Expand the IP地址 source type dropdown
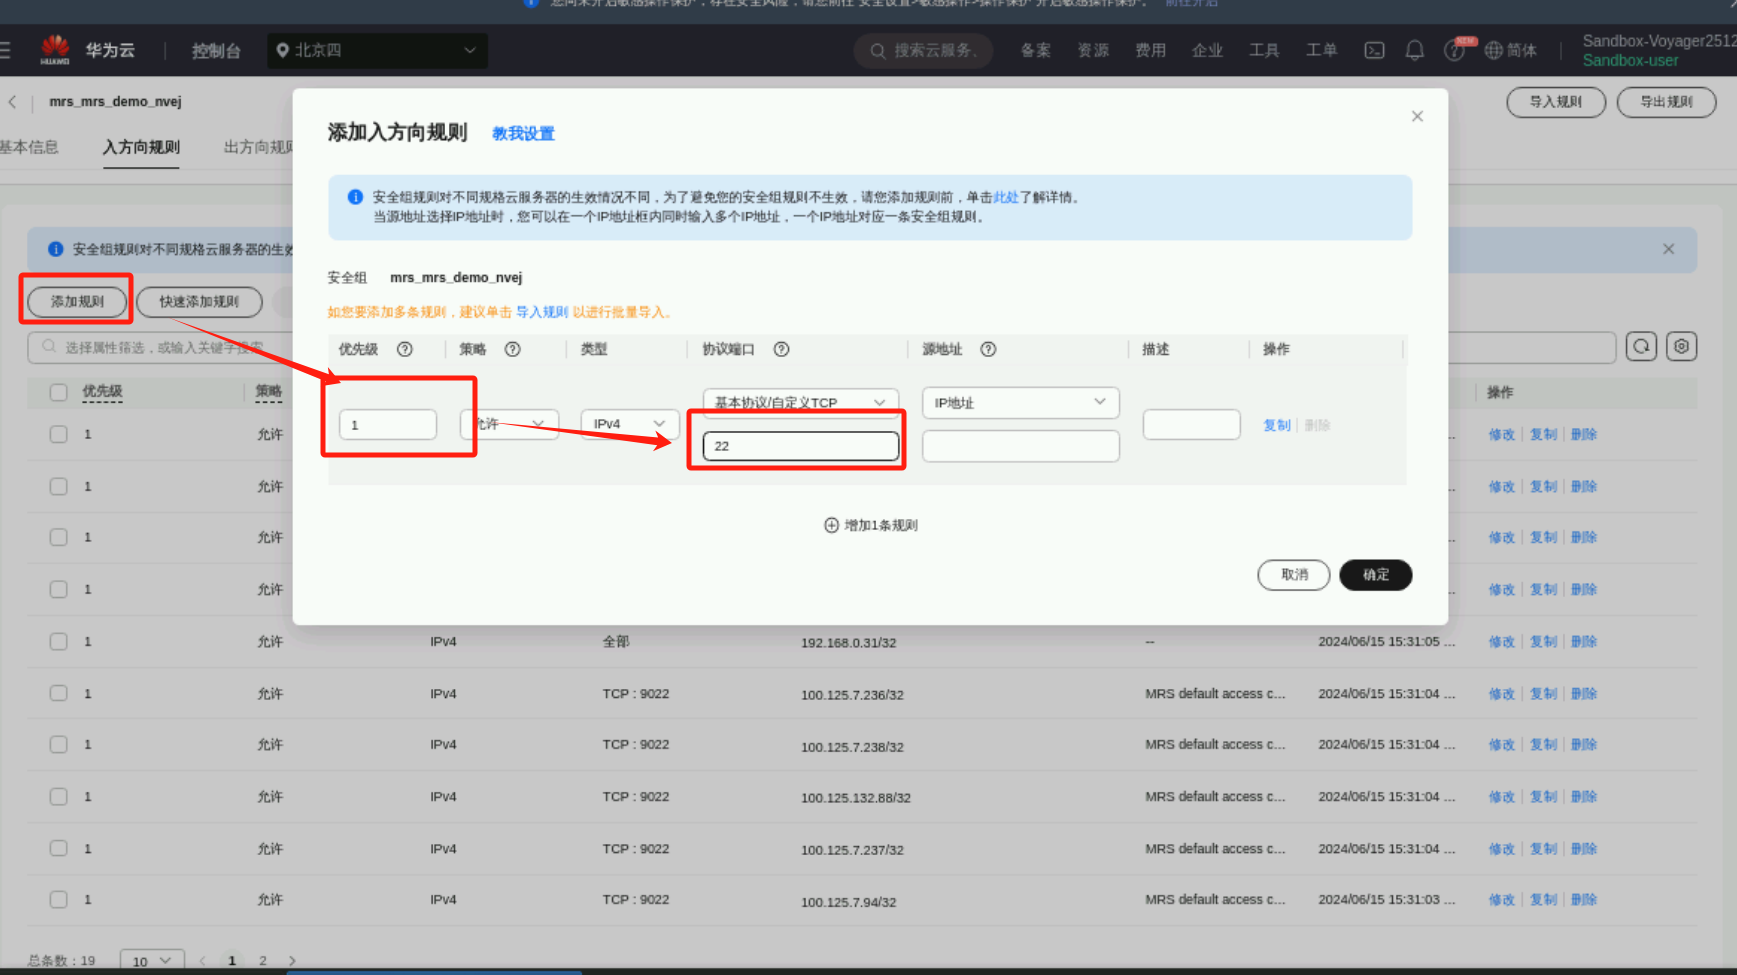This screenshot has height=975, width=1737. [1020, 402]
